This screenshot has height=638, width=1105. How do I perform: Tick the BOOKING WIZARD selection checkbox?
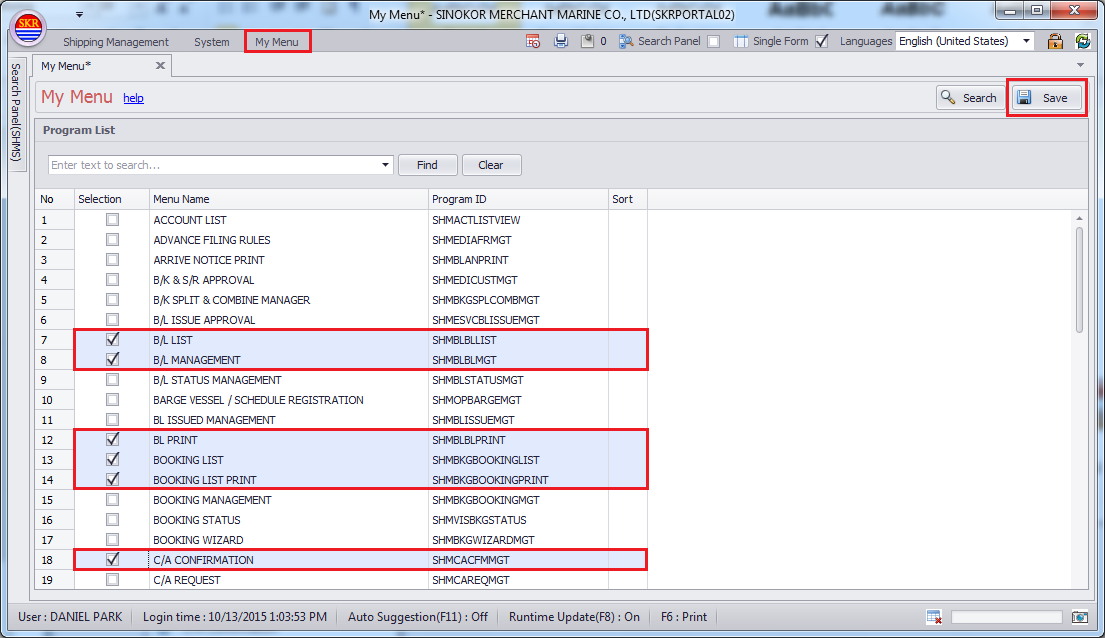point(112,539)
